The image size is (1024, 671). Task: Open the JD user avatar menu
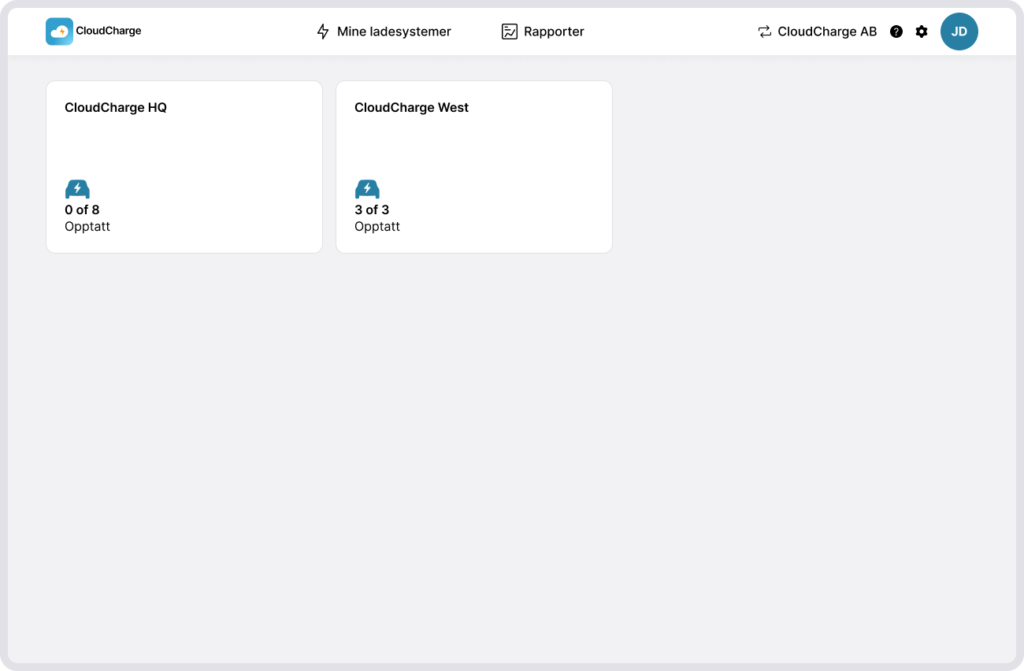point(959,32)
